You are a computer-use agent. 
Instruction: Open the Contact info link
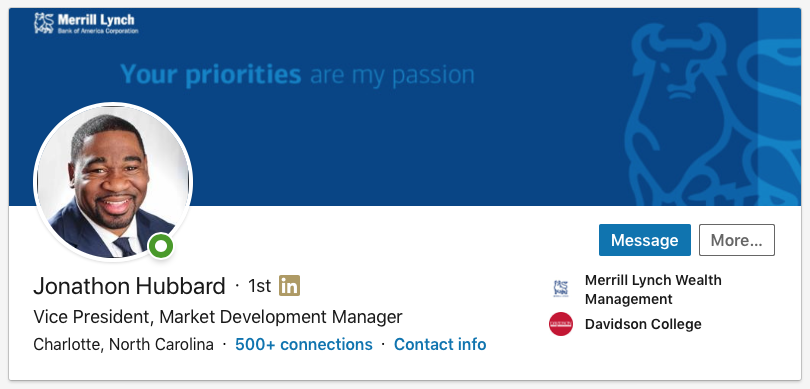coord(440,344)
